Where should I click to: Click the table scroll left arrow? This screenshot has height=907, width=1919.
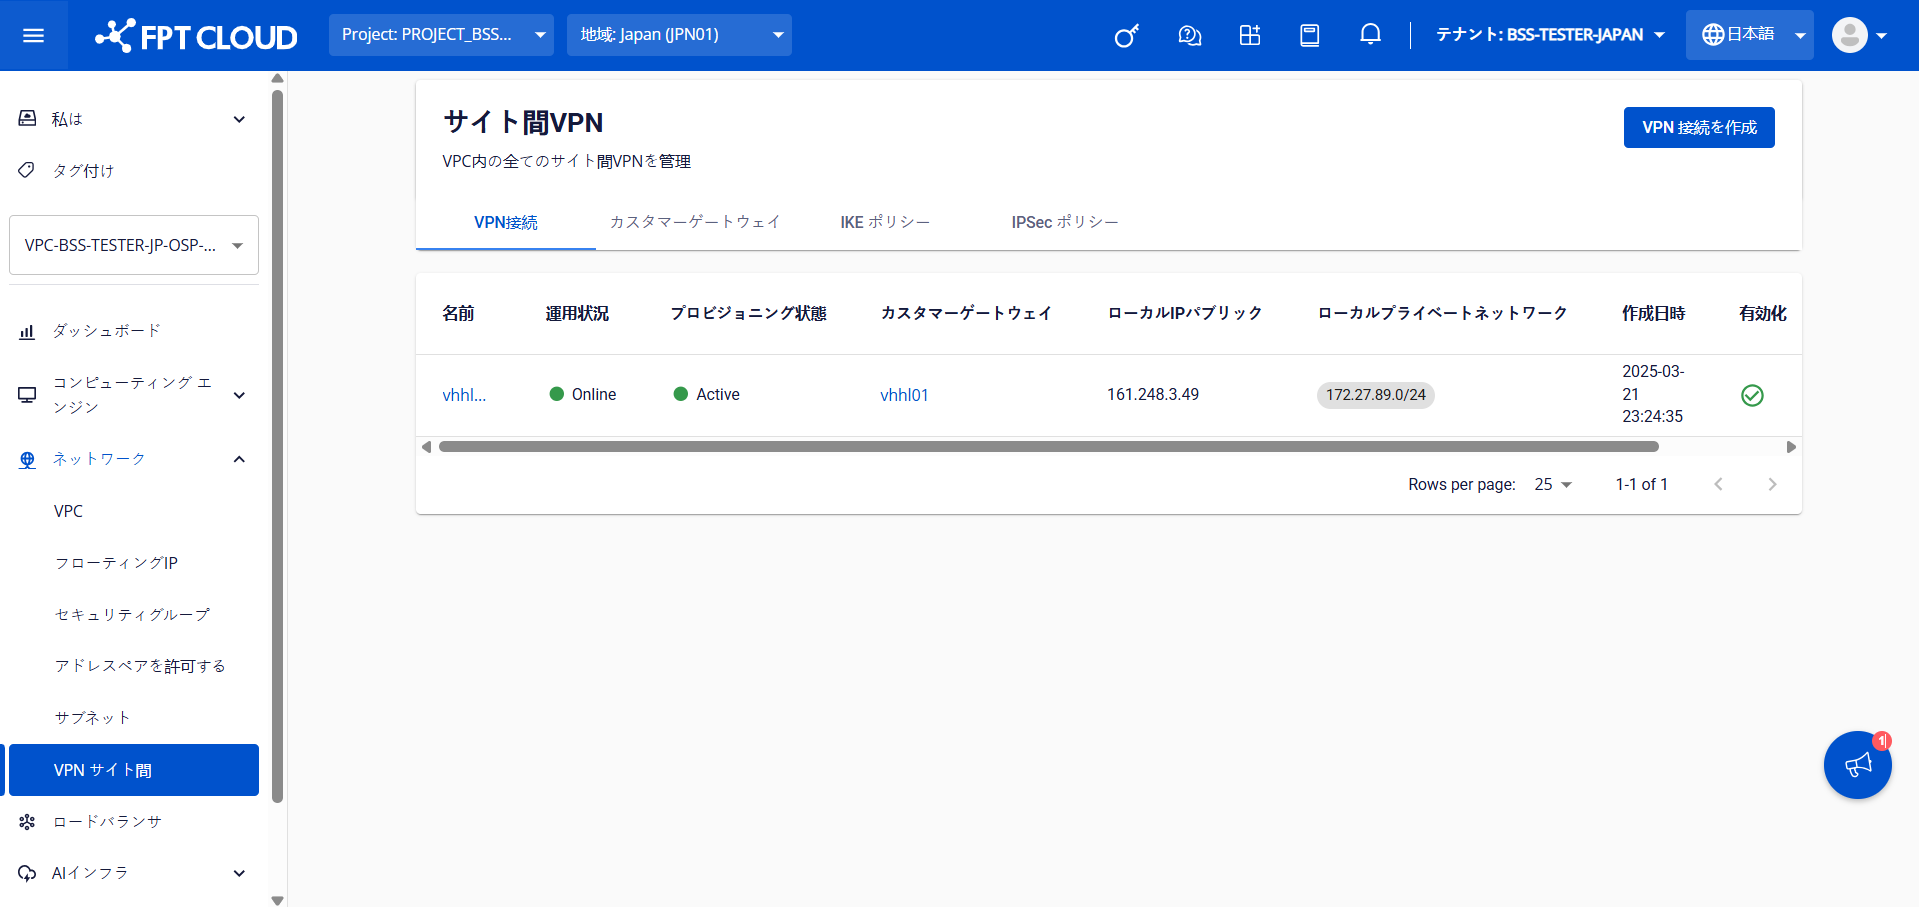(x=427, y=447)
